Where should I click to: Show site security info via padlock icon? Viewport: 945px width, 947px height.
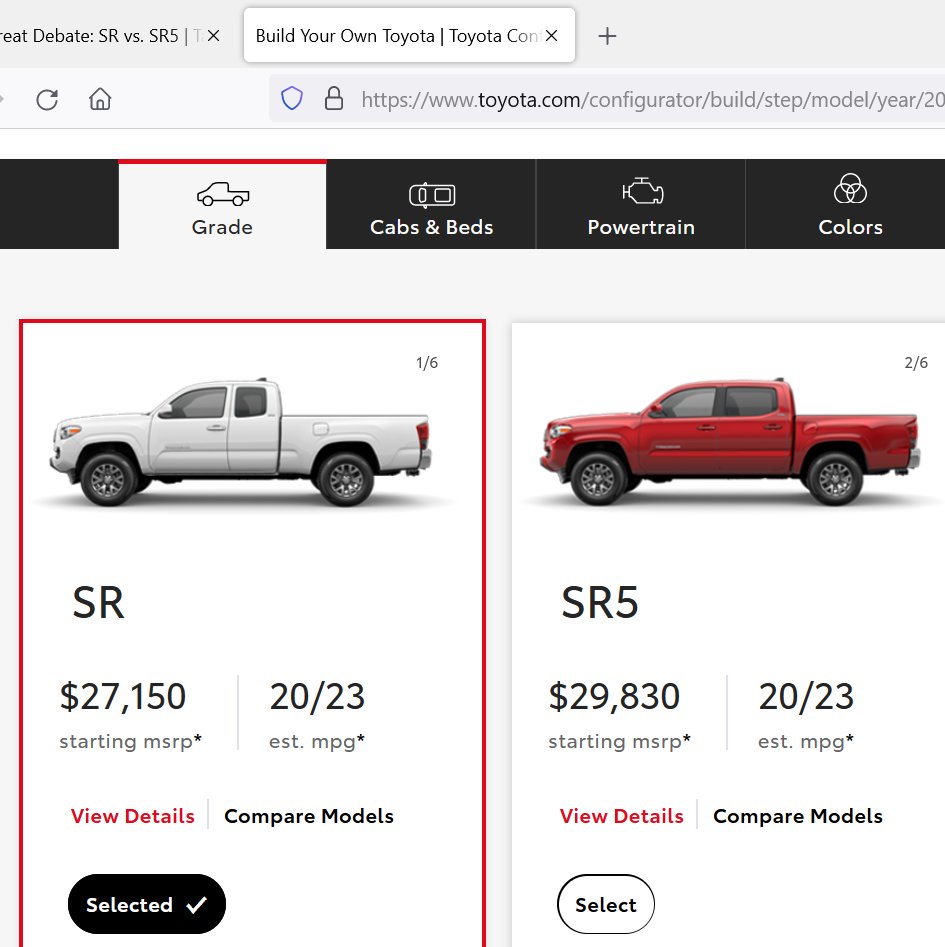[334, 98]
